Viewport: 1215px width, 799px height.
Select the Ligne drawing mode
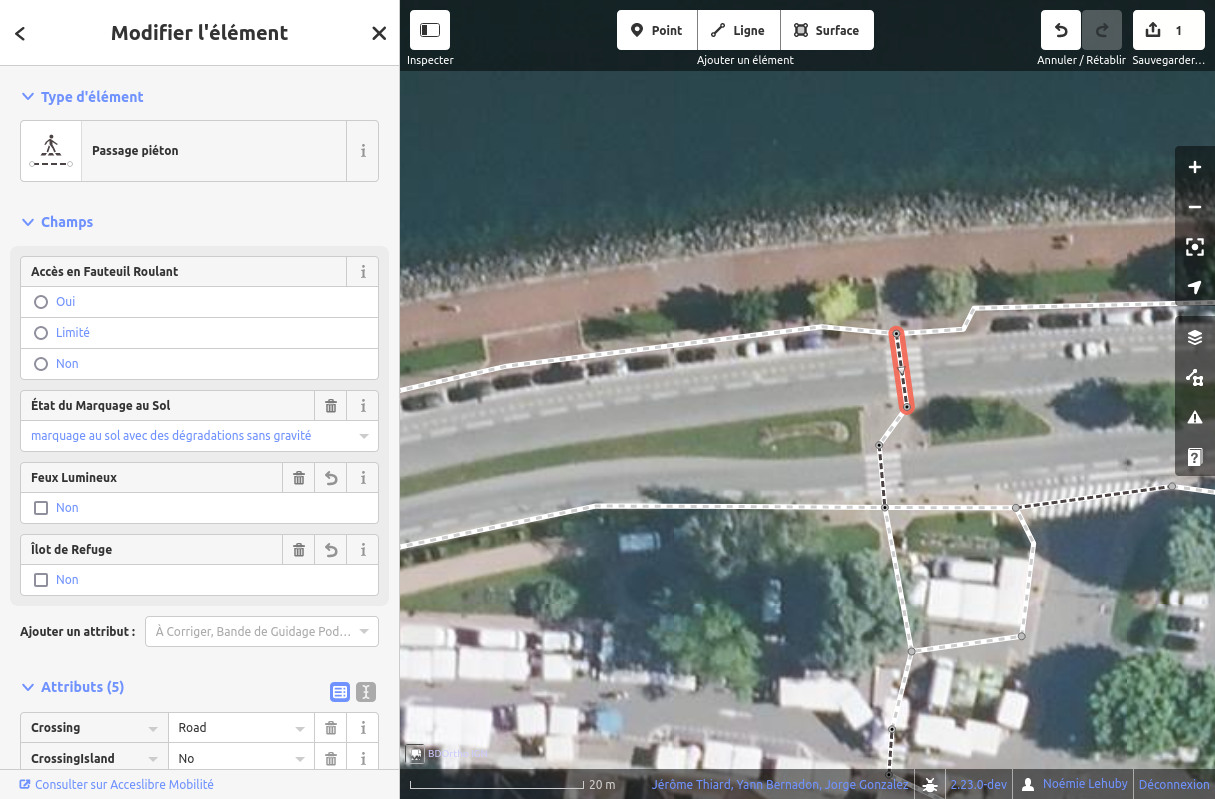[738, 31]
